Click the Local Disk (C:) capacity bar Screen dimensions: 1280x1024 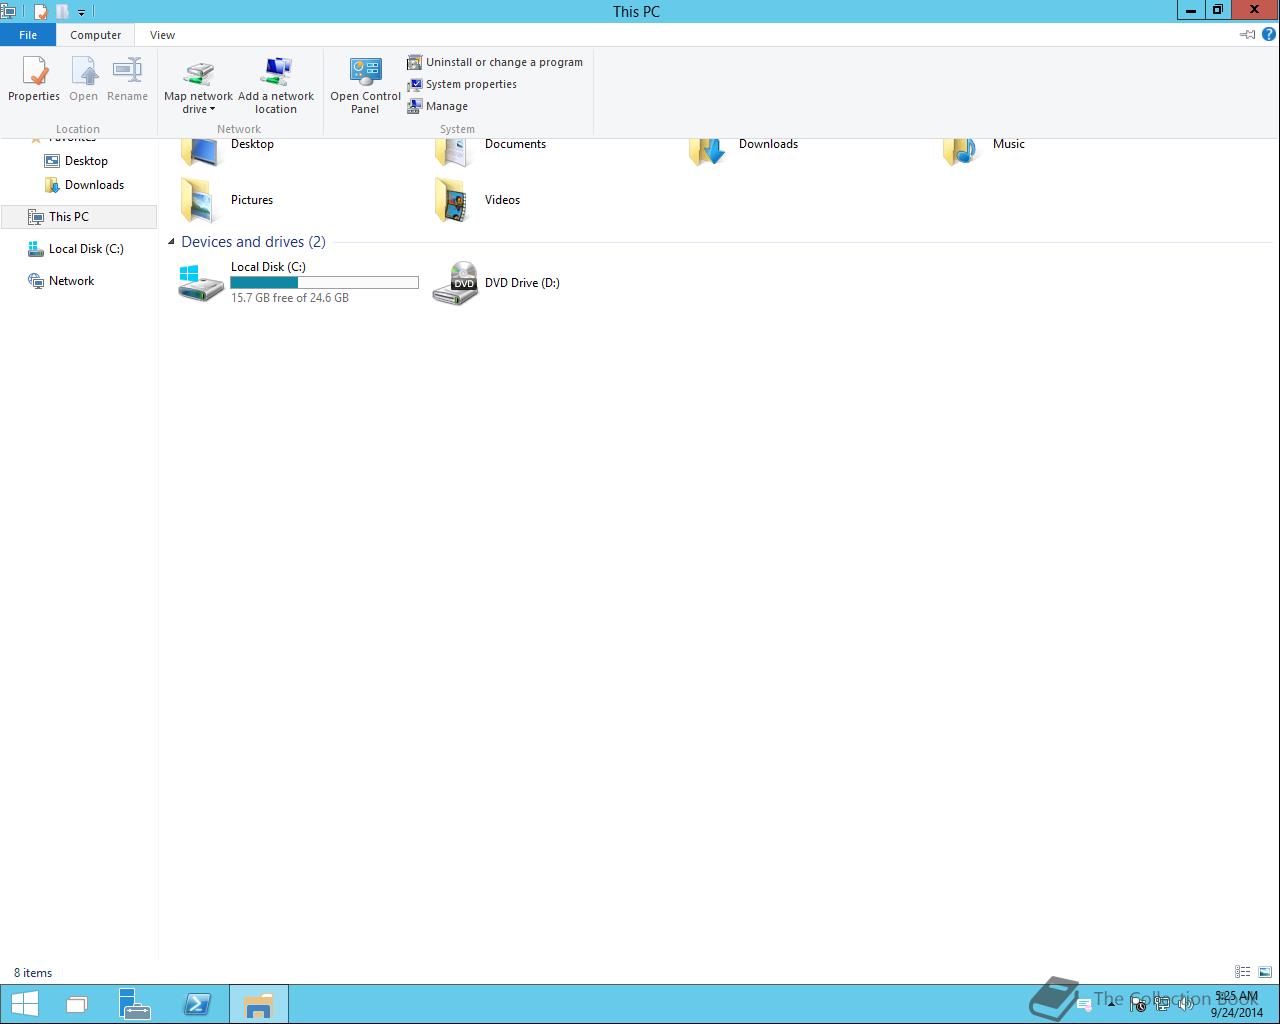tap(324, 283)
